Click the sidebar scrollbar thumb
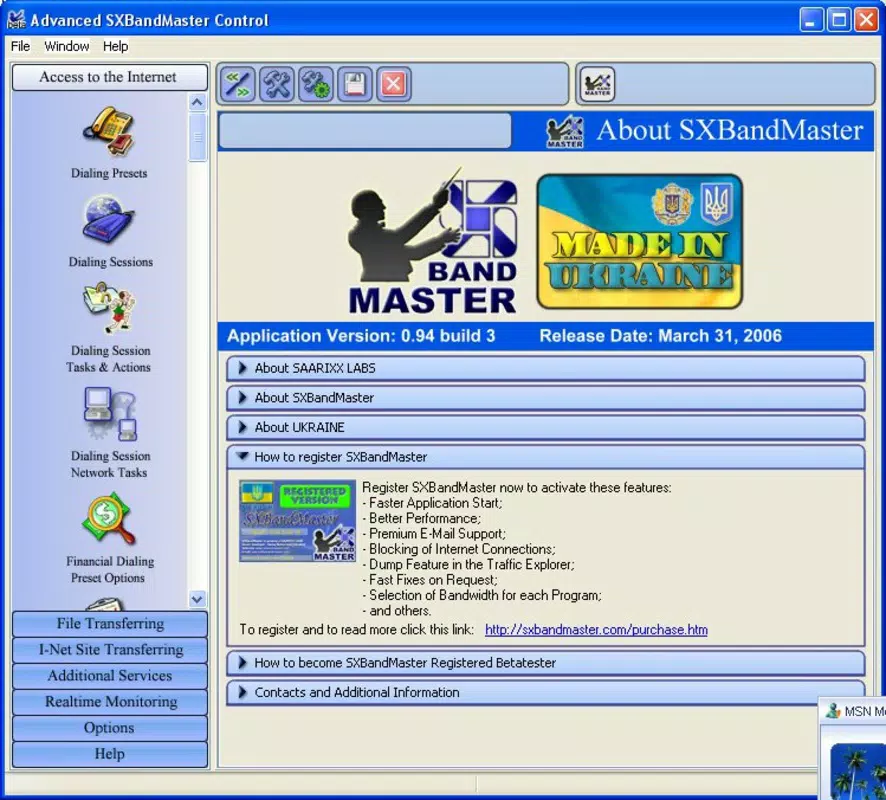 pos(197,137)
